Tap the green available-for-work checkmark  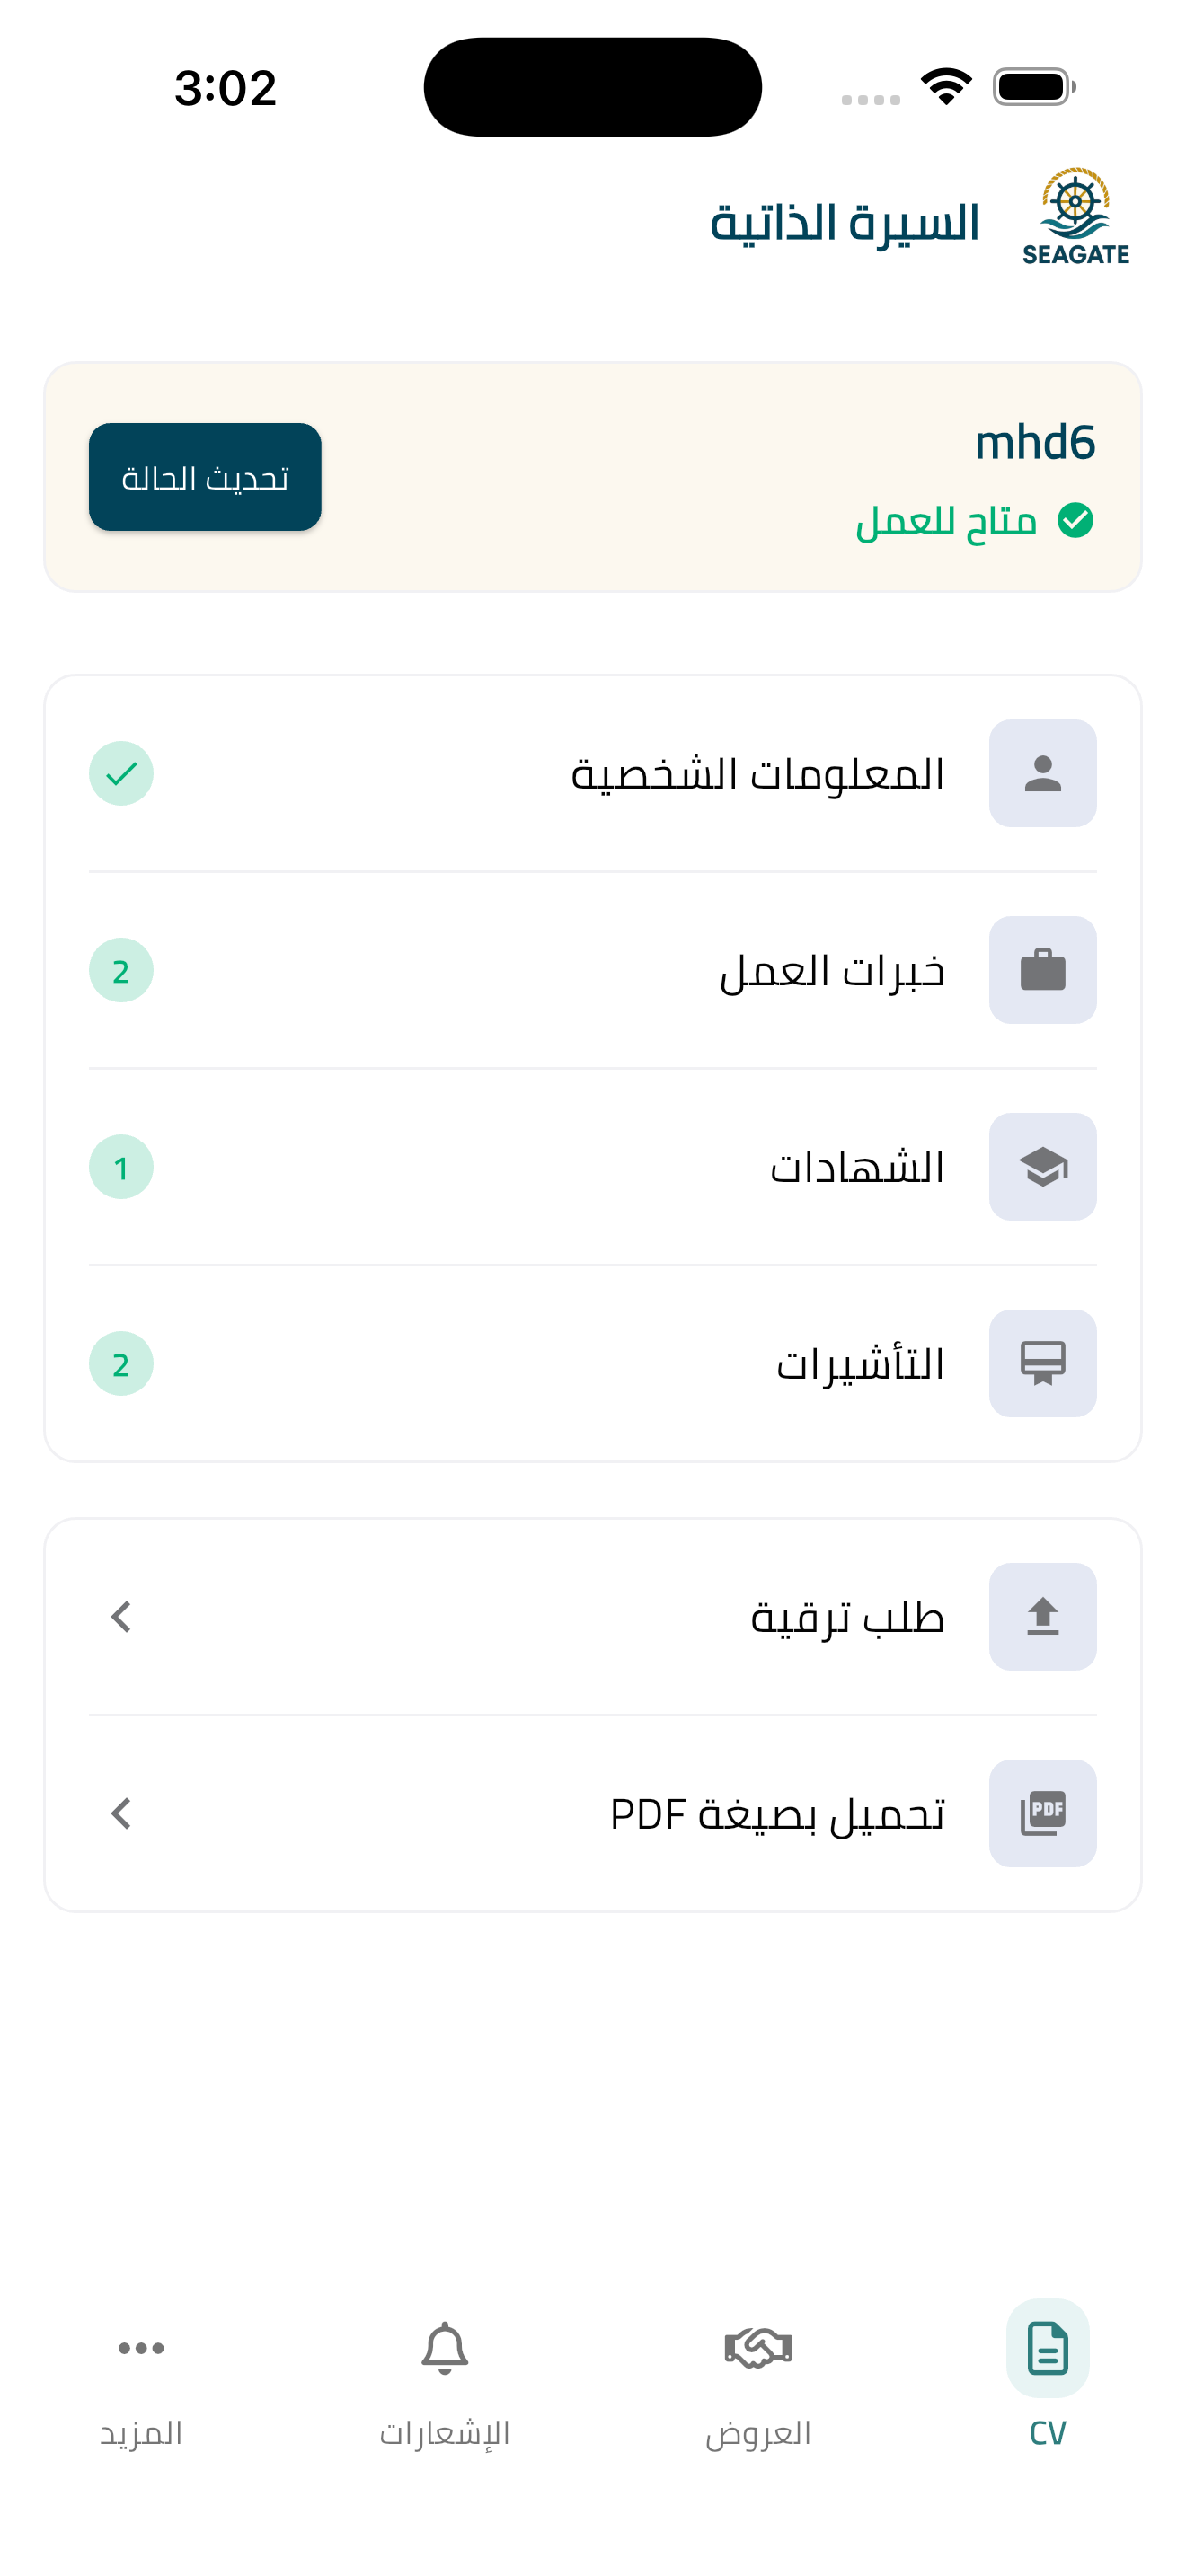pyautogui.click(x=1075, y=520)
